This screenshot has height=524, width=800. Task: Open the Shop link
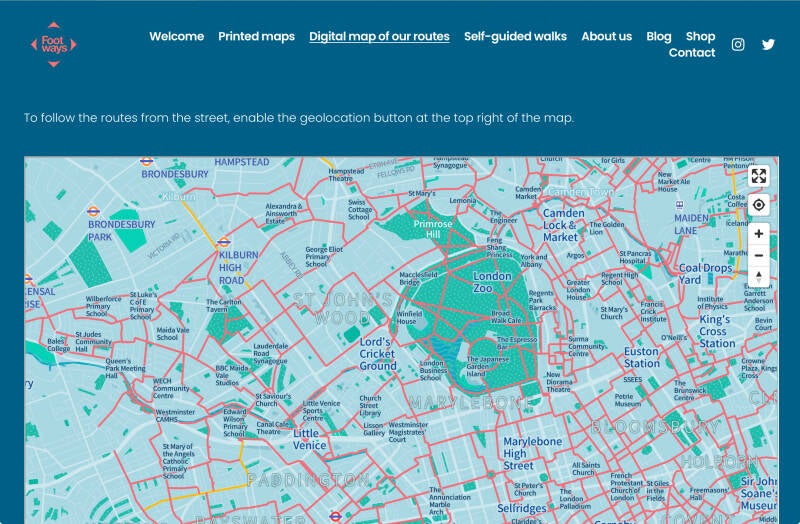click(701, 36)
